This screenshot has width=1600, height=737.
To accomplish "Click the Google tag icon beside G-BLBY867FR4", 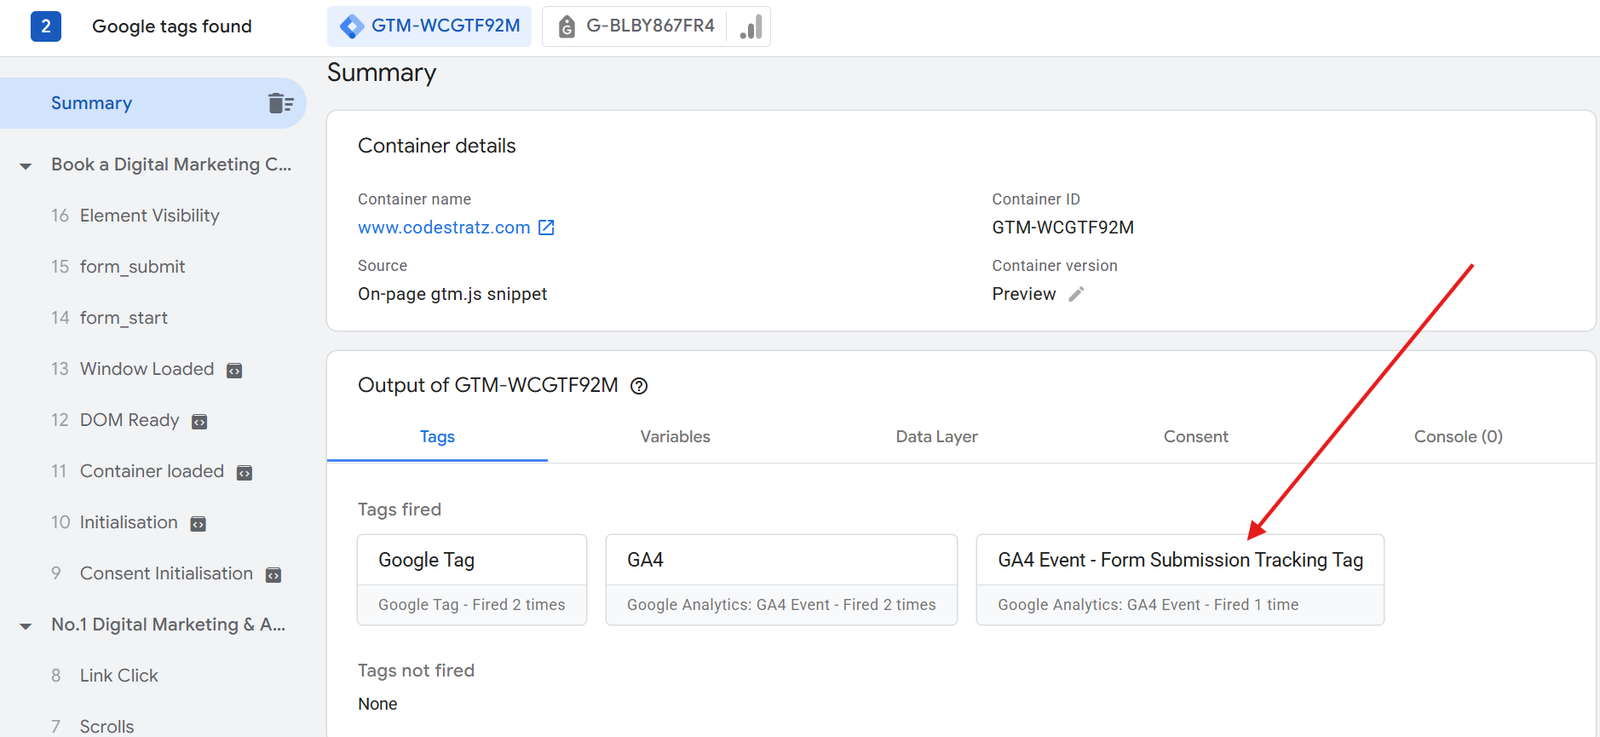I will tap(566, 27).
